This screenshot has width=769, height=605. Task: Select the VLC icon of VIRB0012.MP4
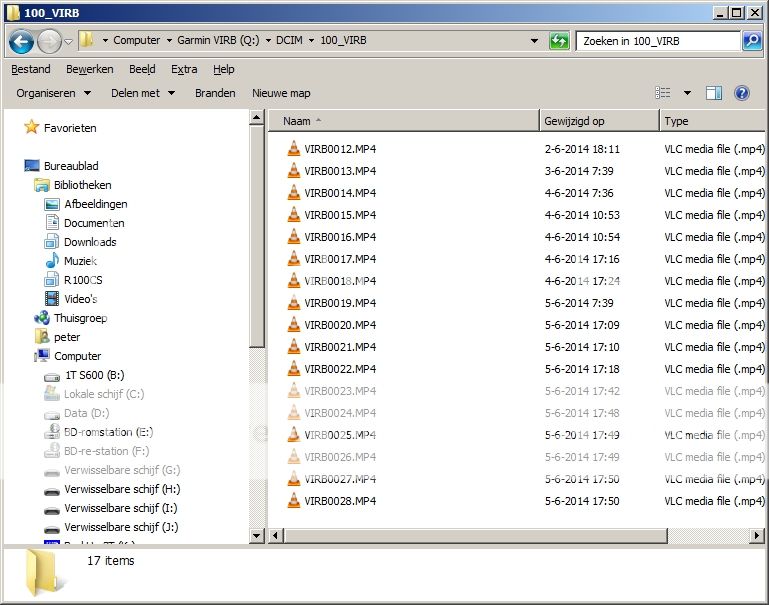coord(293,149)
